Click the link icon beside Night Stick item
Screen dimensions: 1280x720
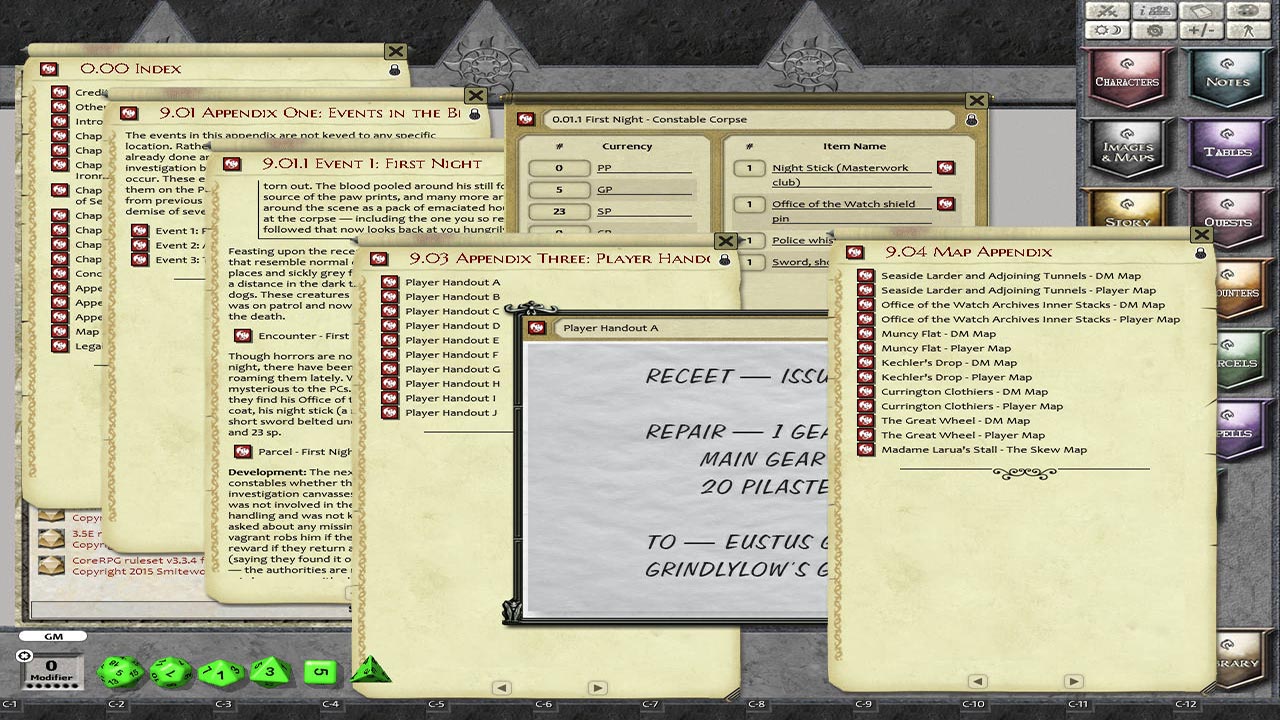coord(945,168)
